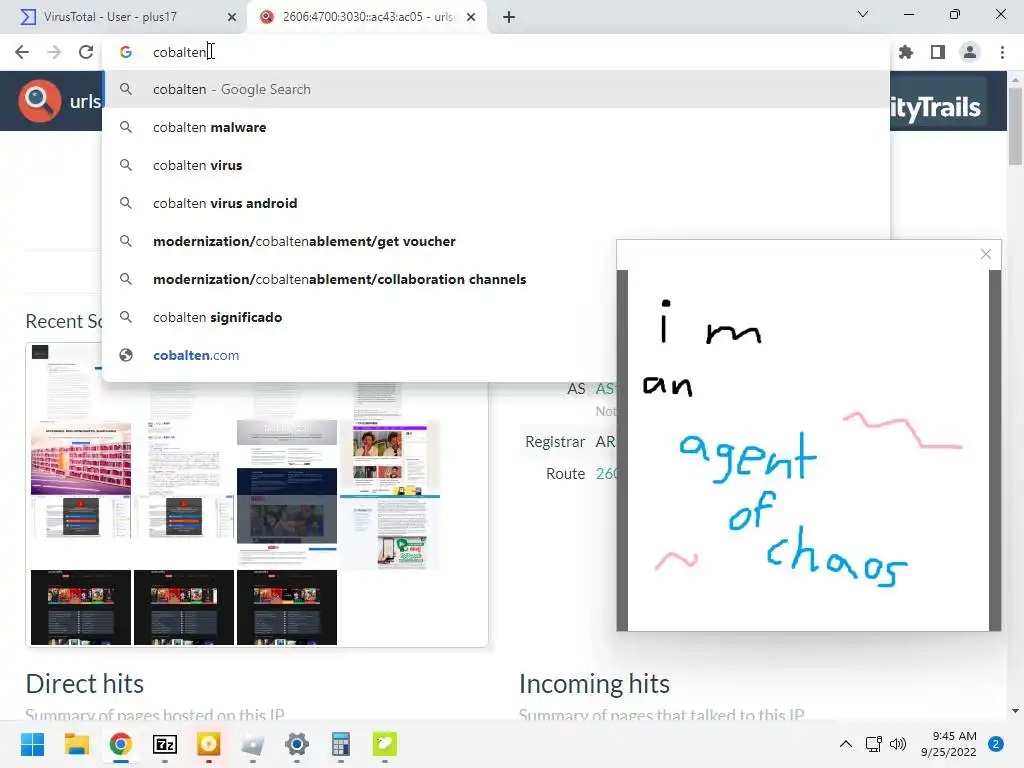Screen dimensions: 1024x768
Task: Select the 'get voucher' modernization suggestion
Action: tap(359, 241)
